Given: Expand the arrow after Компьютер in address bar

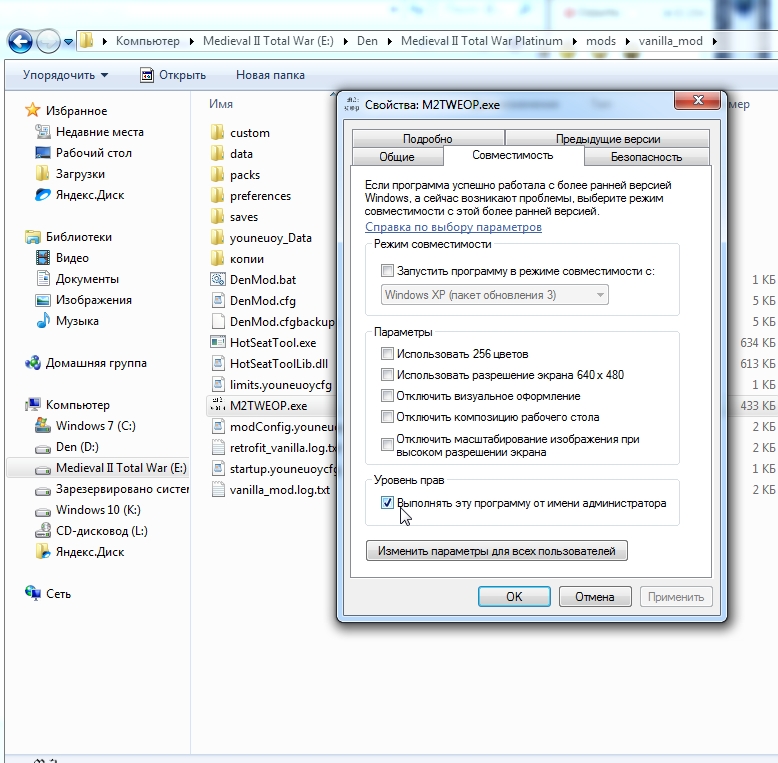Looking at the screenshot, I should pos(192,41).
